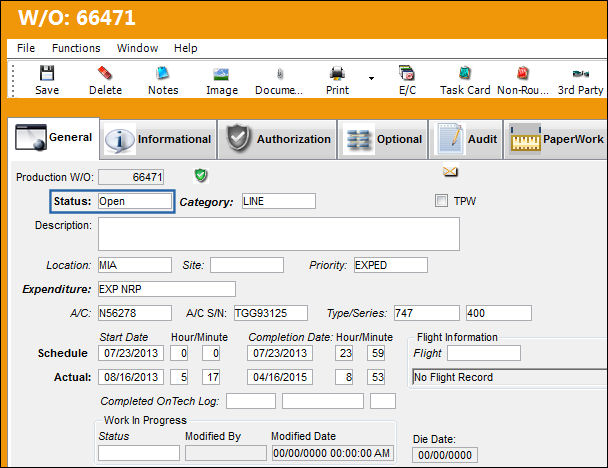
Task: Switch to the Informational tab
Action: click(x=158, y=139)
